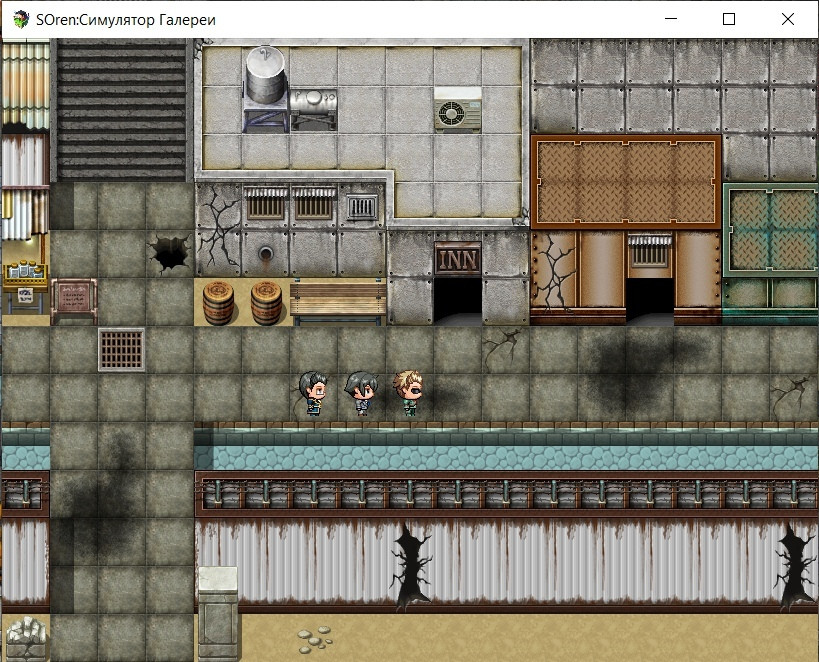Click the right wooden barrel
Screen dimensions: 819x662
(266, 303)
